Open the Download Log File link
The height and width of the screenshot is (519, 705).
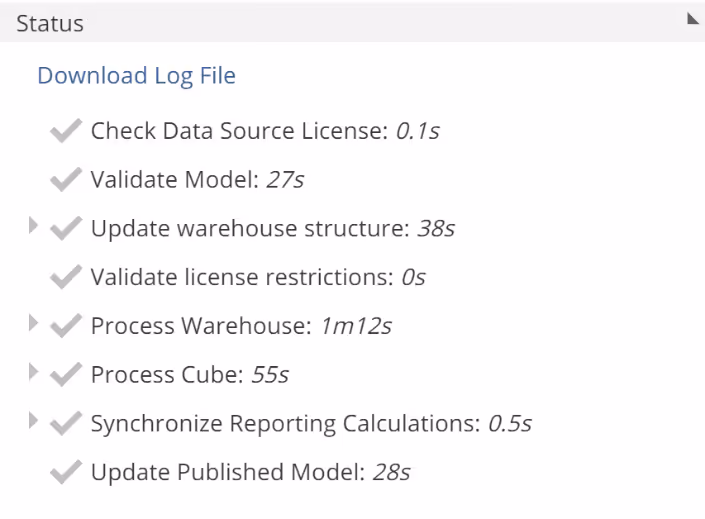tap(136, 76)
